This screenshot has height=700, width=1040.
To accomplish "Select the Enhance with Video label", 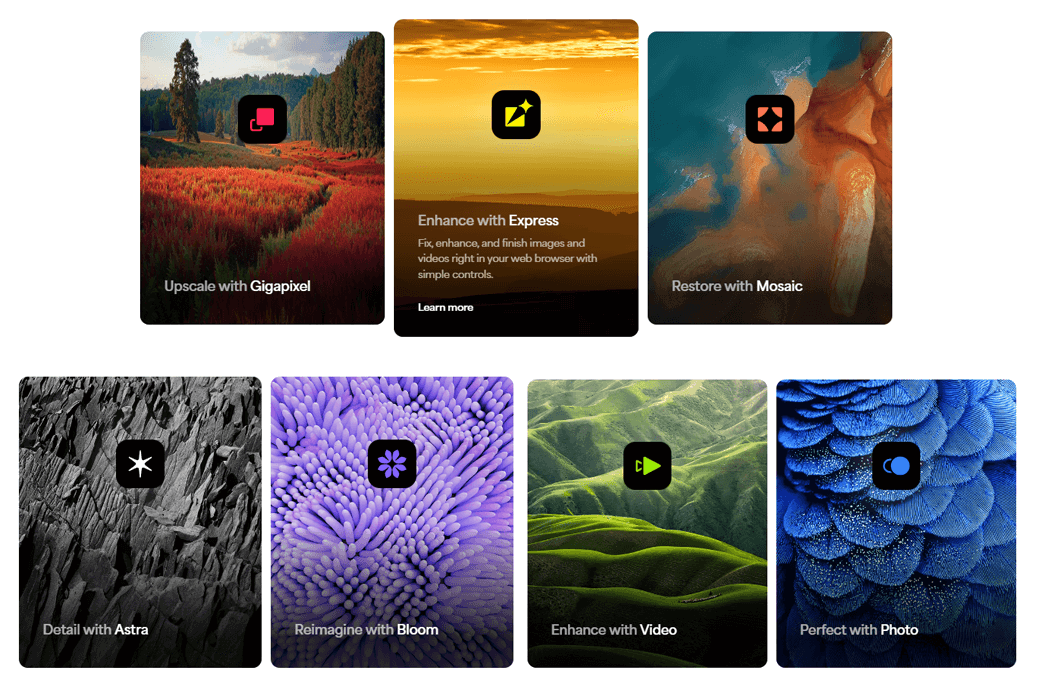I will coord(614,630).
